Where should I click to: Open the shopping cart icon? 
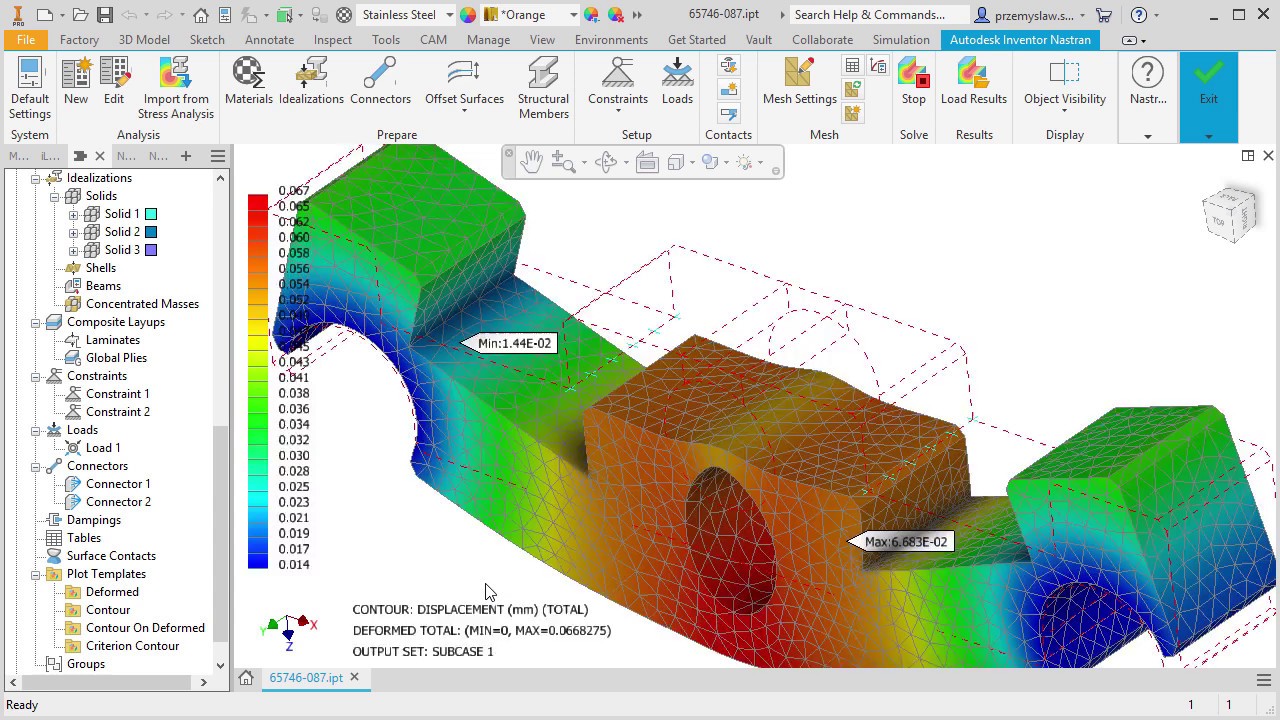(1104, 15)
